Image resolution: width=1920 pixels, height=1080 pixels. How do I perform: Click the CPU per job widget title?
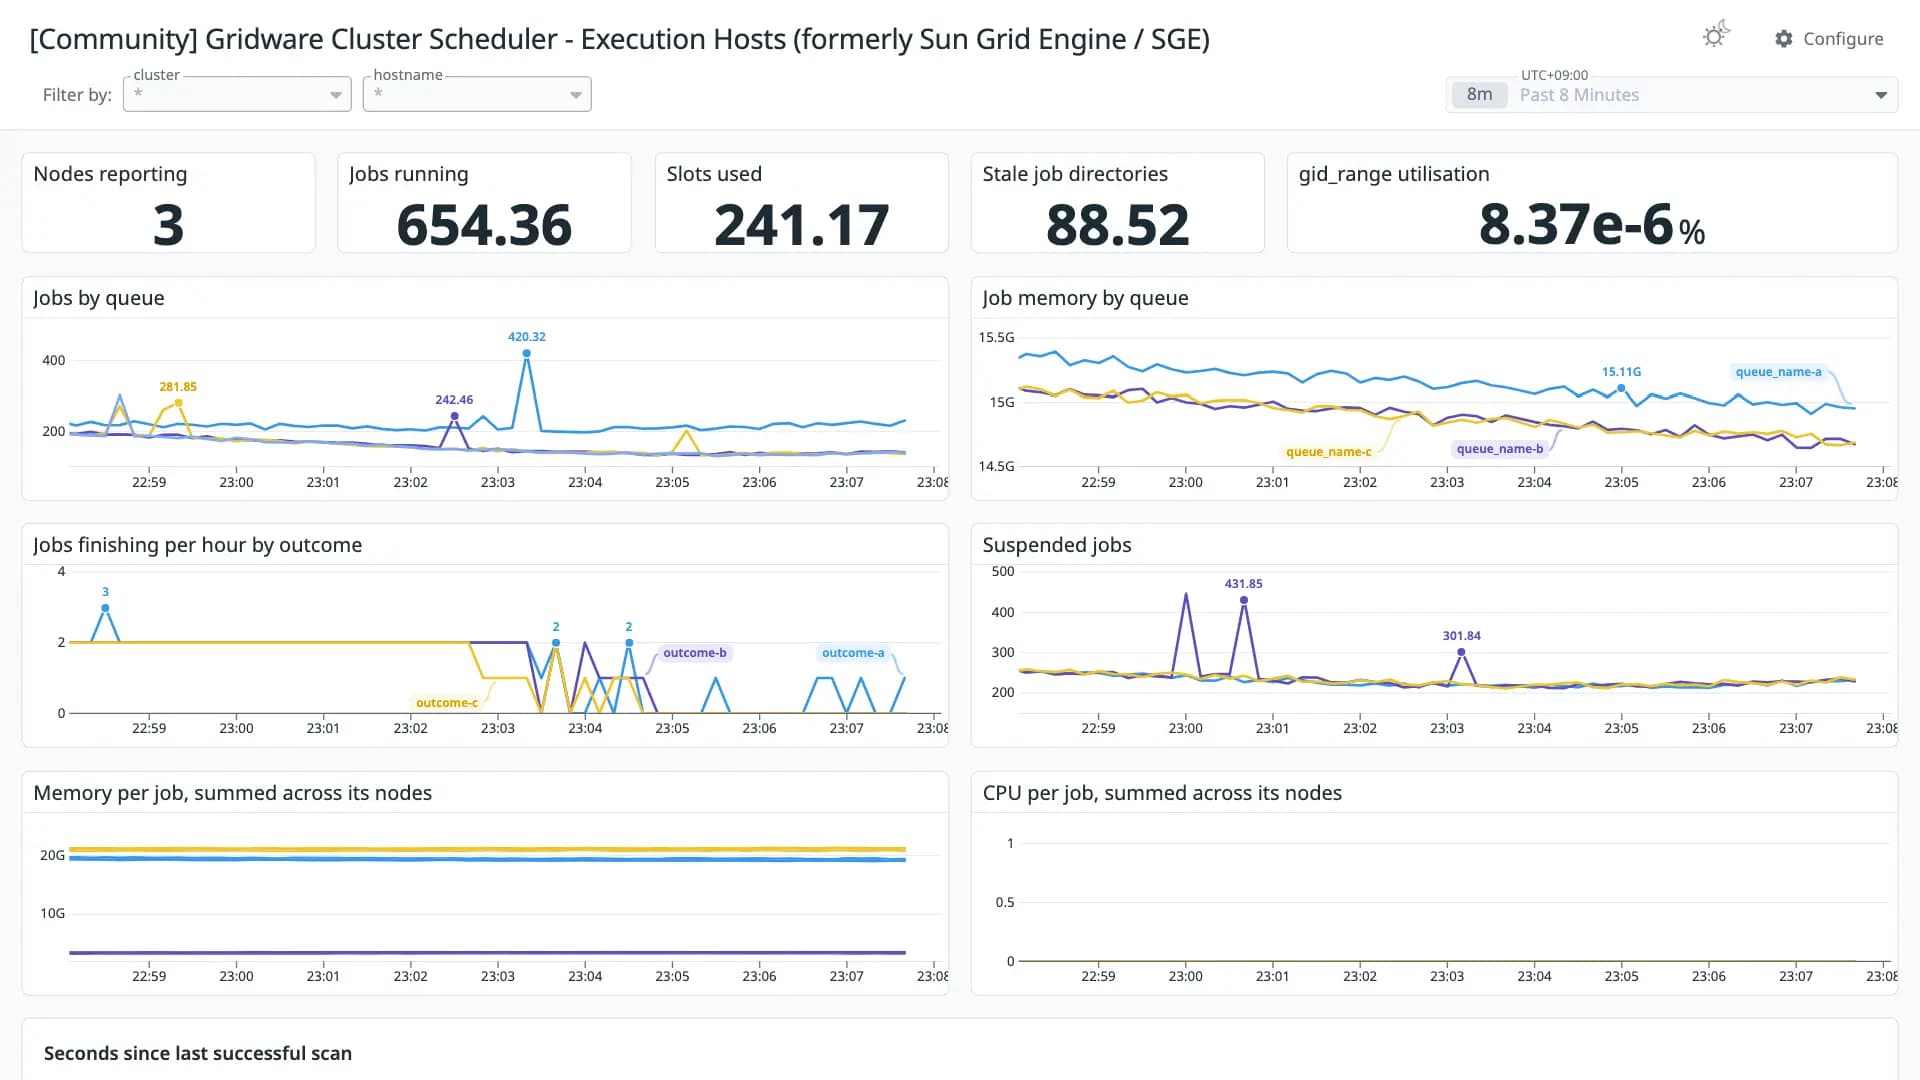[x=1162, y=793]
